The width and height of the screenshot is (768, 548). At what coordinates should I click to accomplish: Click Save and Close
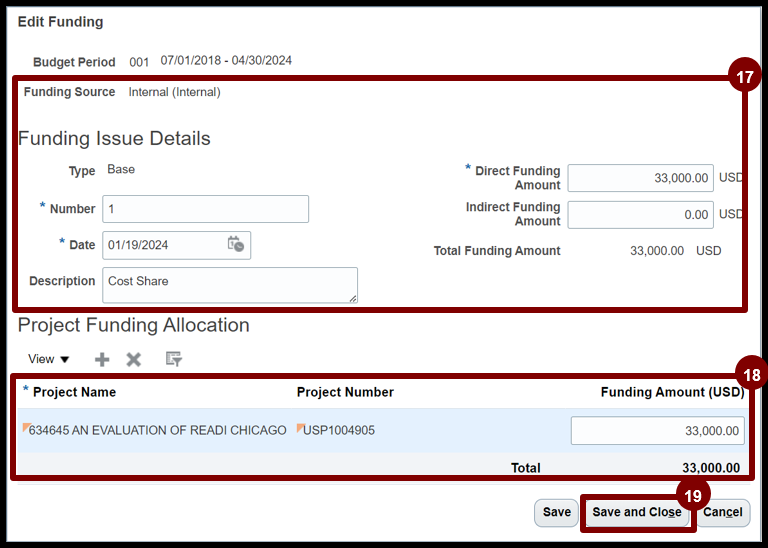pos(637,512)
